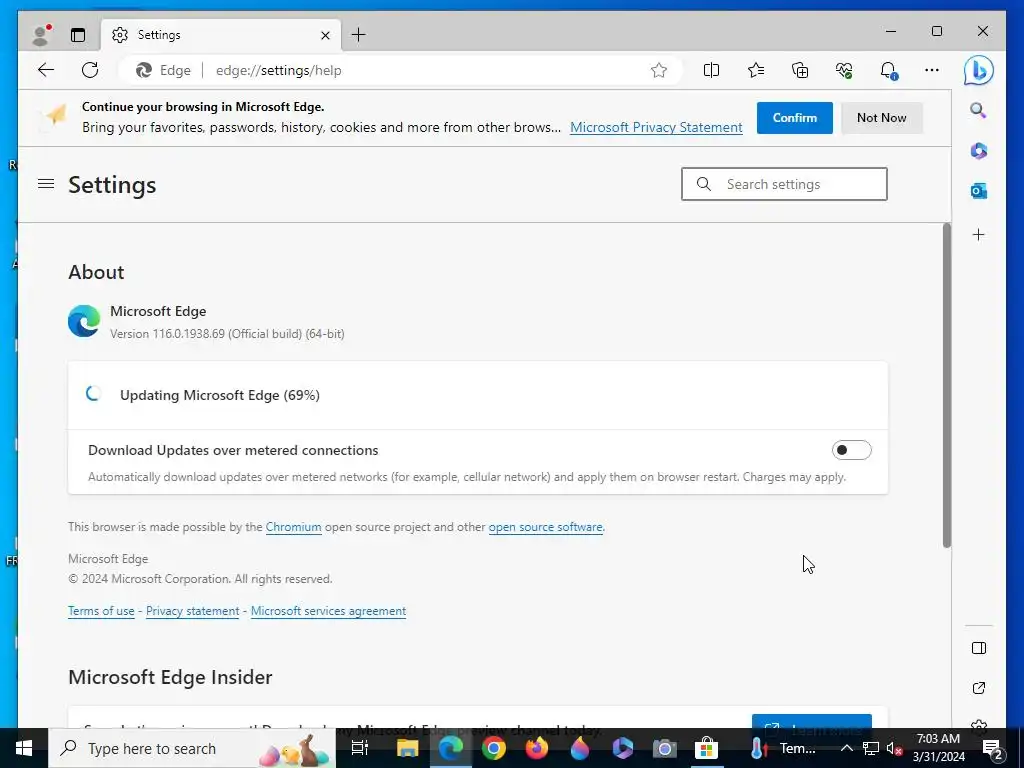This screenshot has height=768, width=1024.
Task: Open Firefox from the taskbar
Action: pyautogui.click(x=537, y=748)
